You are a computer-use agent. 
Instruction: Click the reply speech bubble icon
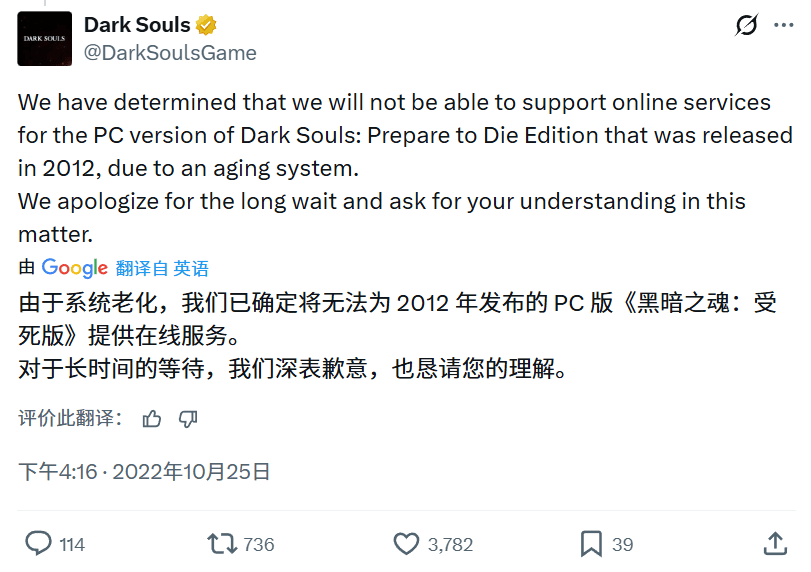click(38, 544)
